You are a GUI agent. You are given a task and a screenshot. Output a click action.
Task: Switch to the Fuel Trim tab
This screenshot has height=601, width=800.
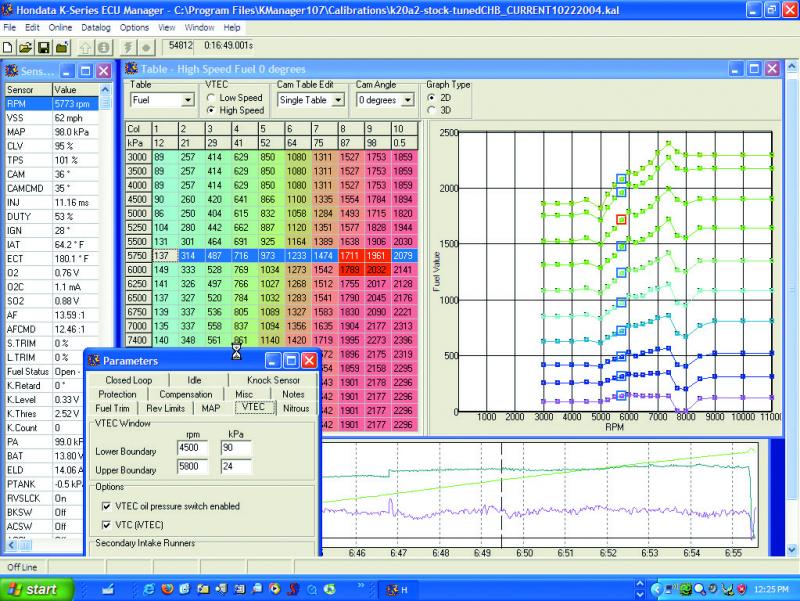112,408
